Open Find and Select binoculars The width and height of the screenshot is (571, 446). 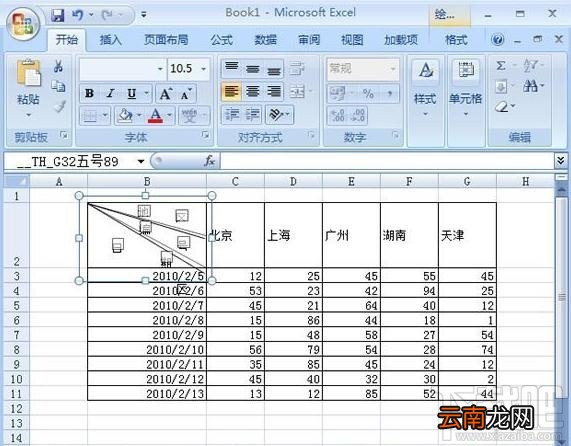(x=531, y=86)
